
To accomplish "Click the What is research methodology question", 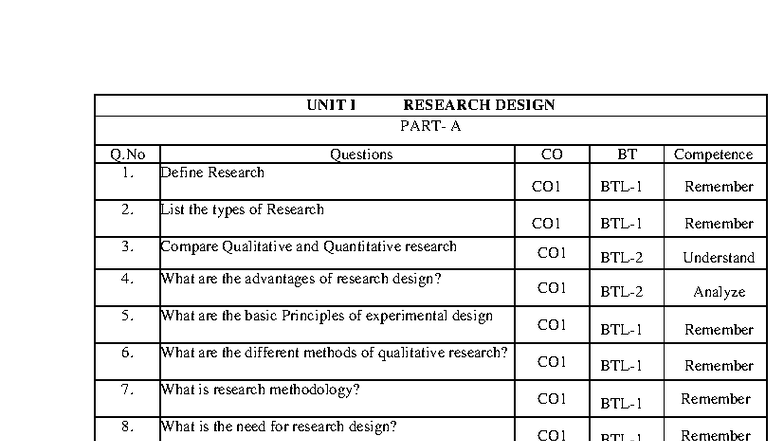I will coord(260,390).
